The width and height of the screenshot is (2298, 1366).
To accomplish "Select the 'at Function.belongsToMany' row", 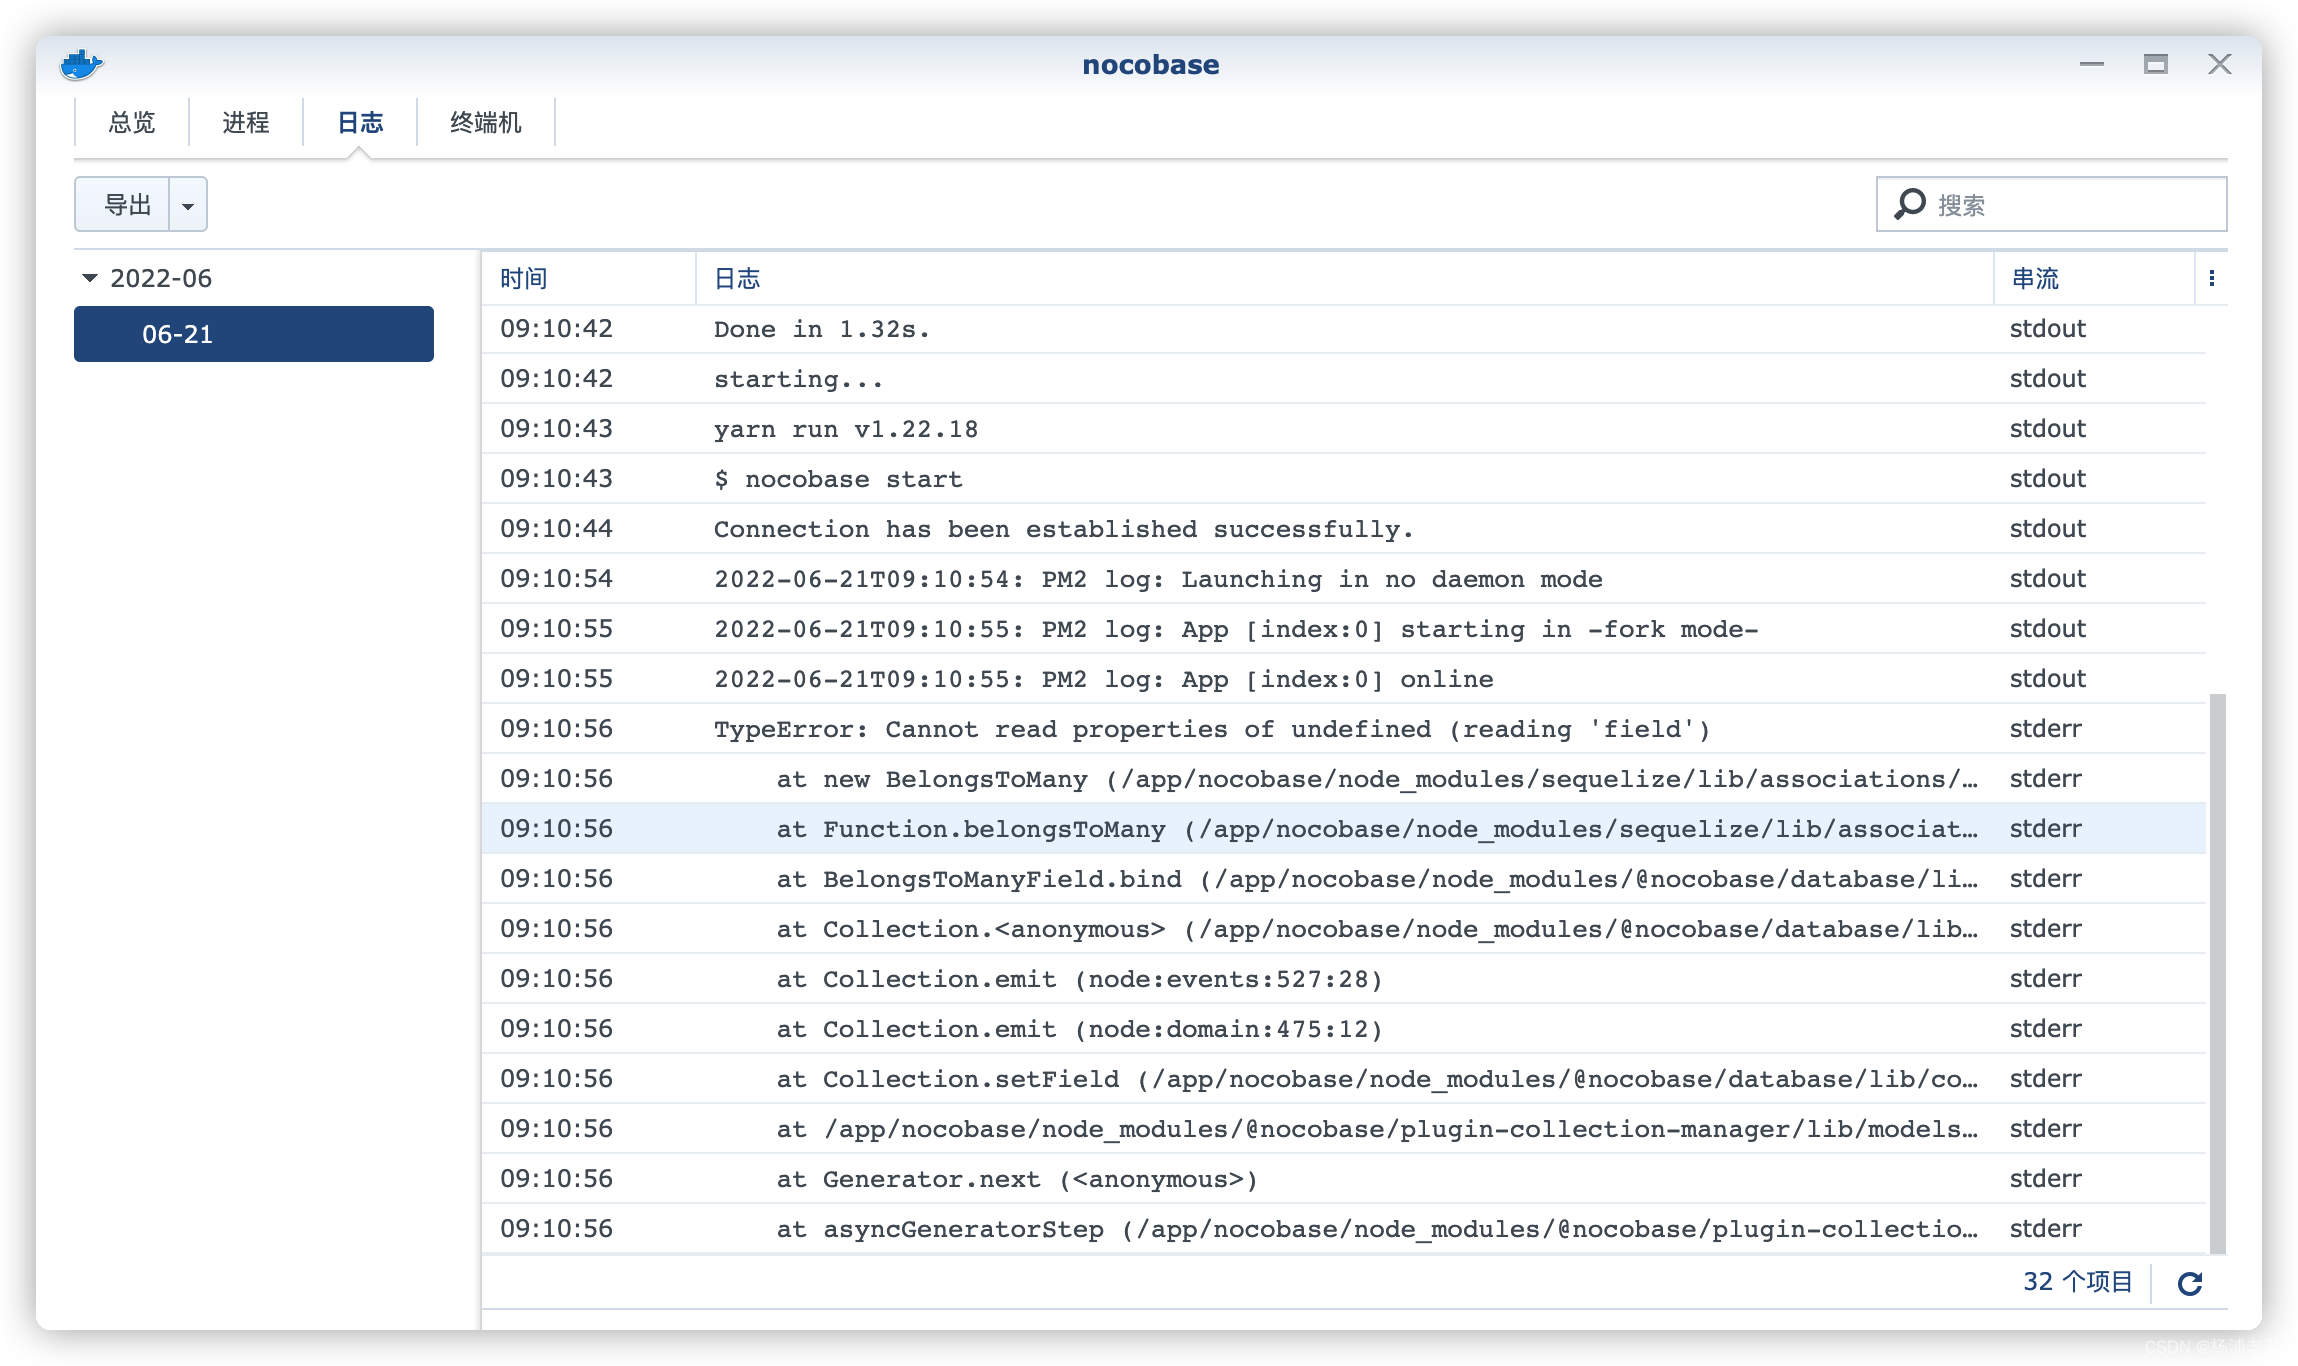I will (x=1344, y=829).
